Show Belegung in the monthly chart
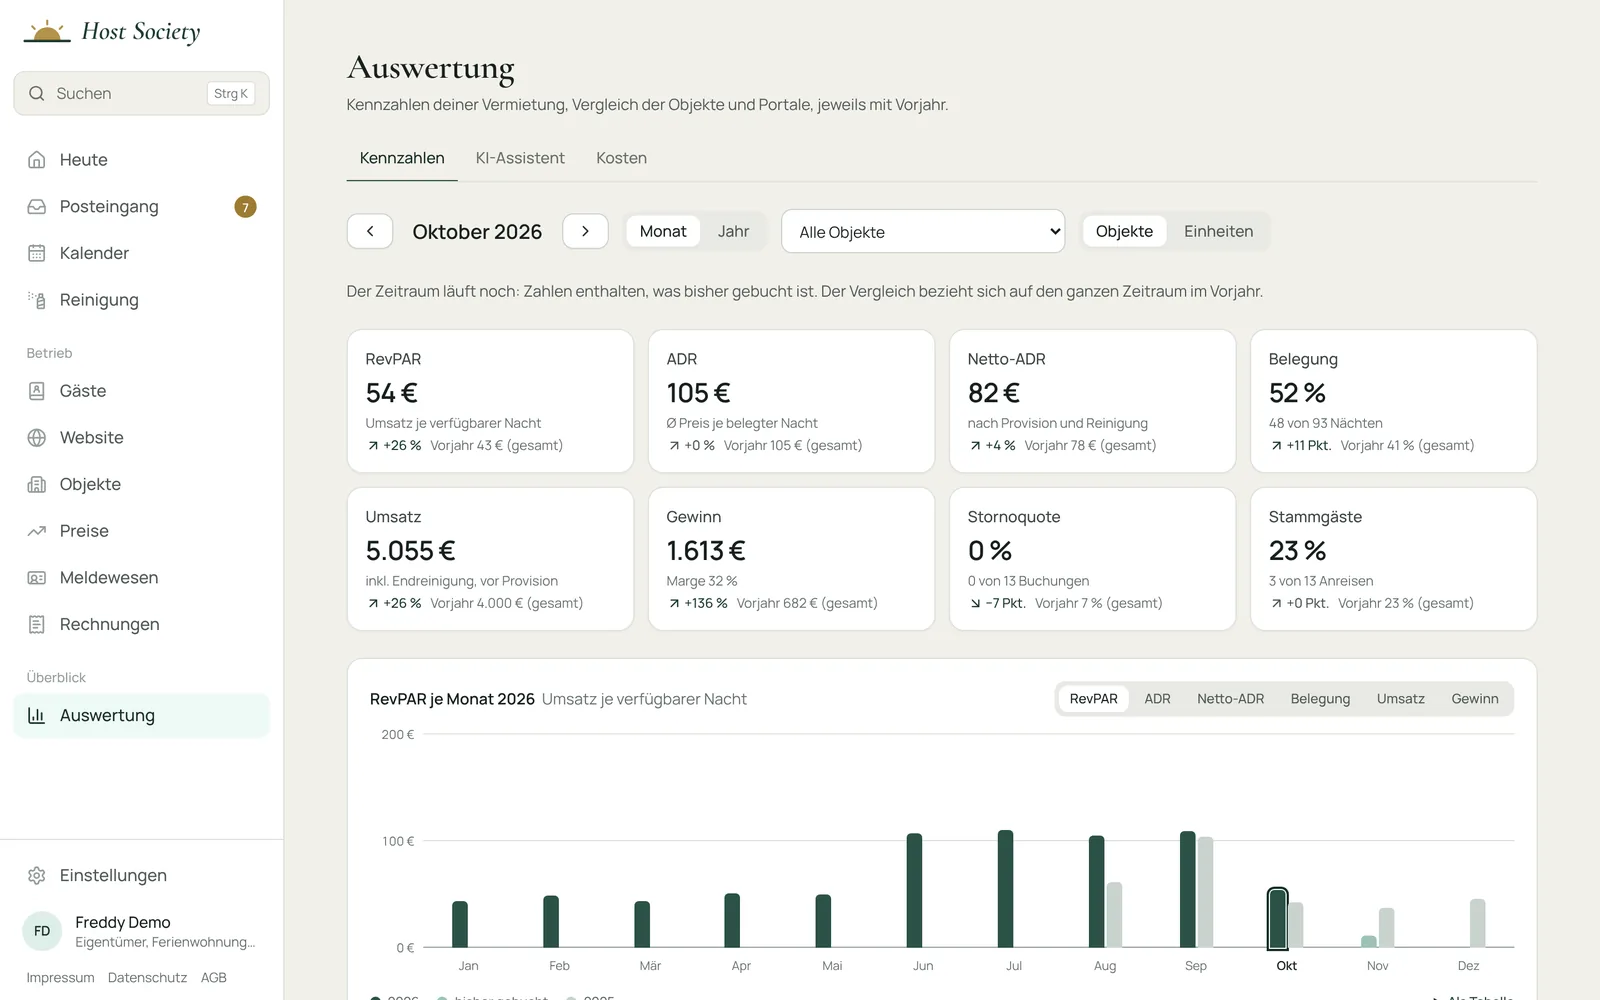Image resolution: width=1600 pixels, height=1000 pixels. 1320,699
